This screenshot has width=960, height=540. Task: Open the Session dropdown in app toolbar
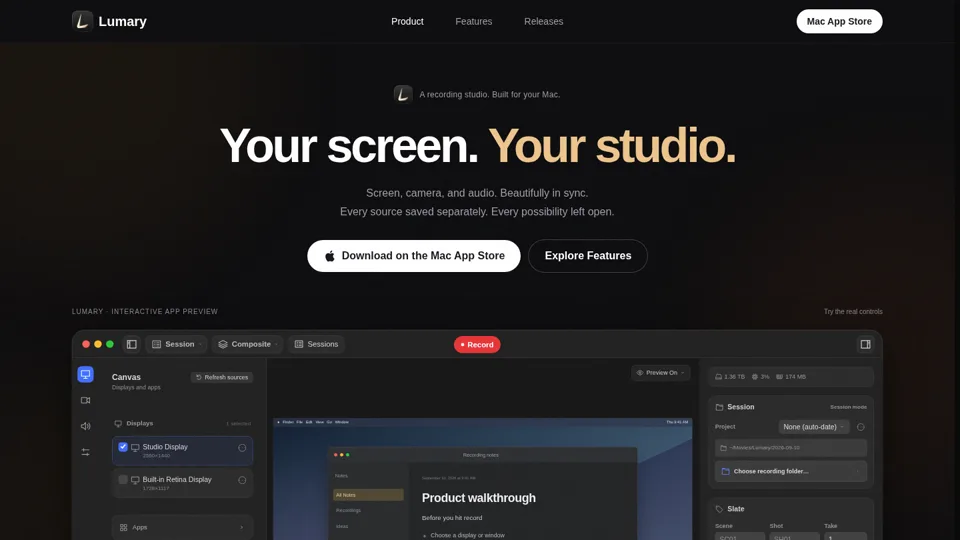click(x=176, y=344)
